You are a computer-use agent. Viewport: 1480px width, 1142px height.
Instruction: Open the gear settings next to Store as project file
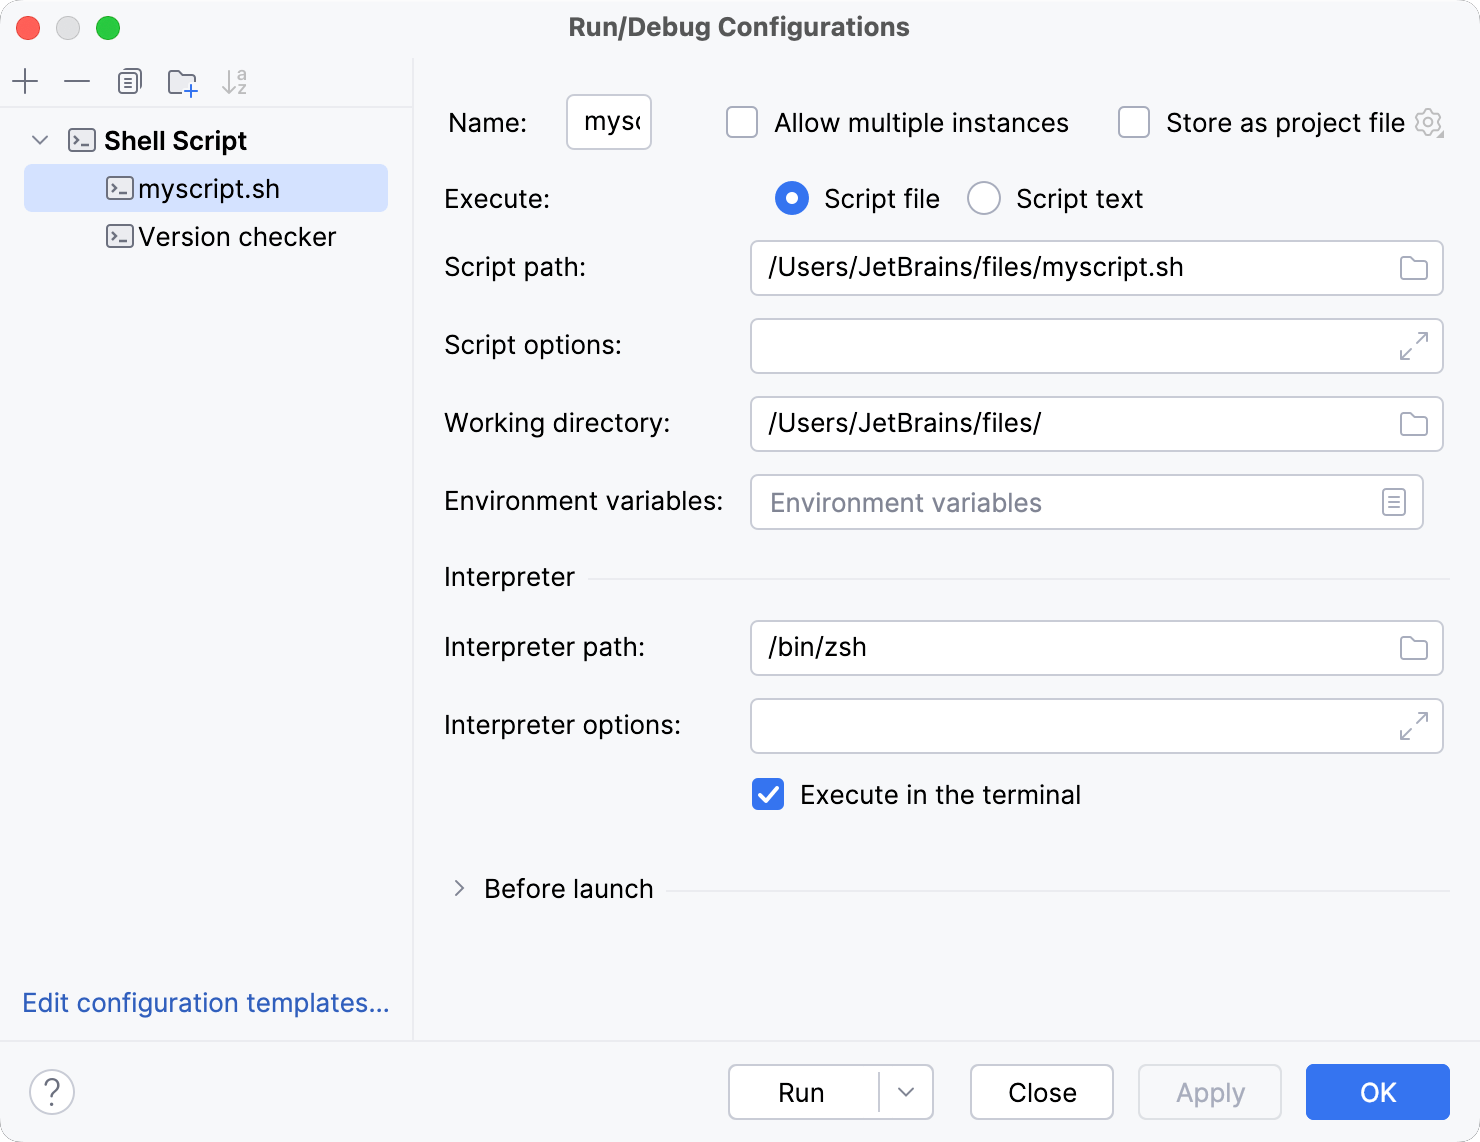pos(1429,122)
